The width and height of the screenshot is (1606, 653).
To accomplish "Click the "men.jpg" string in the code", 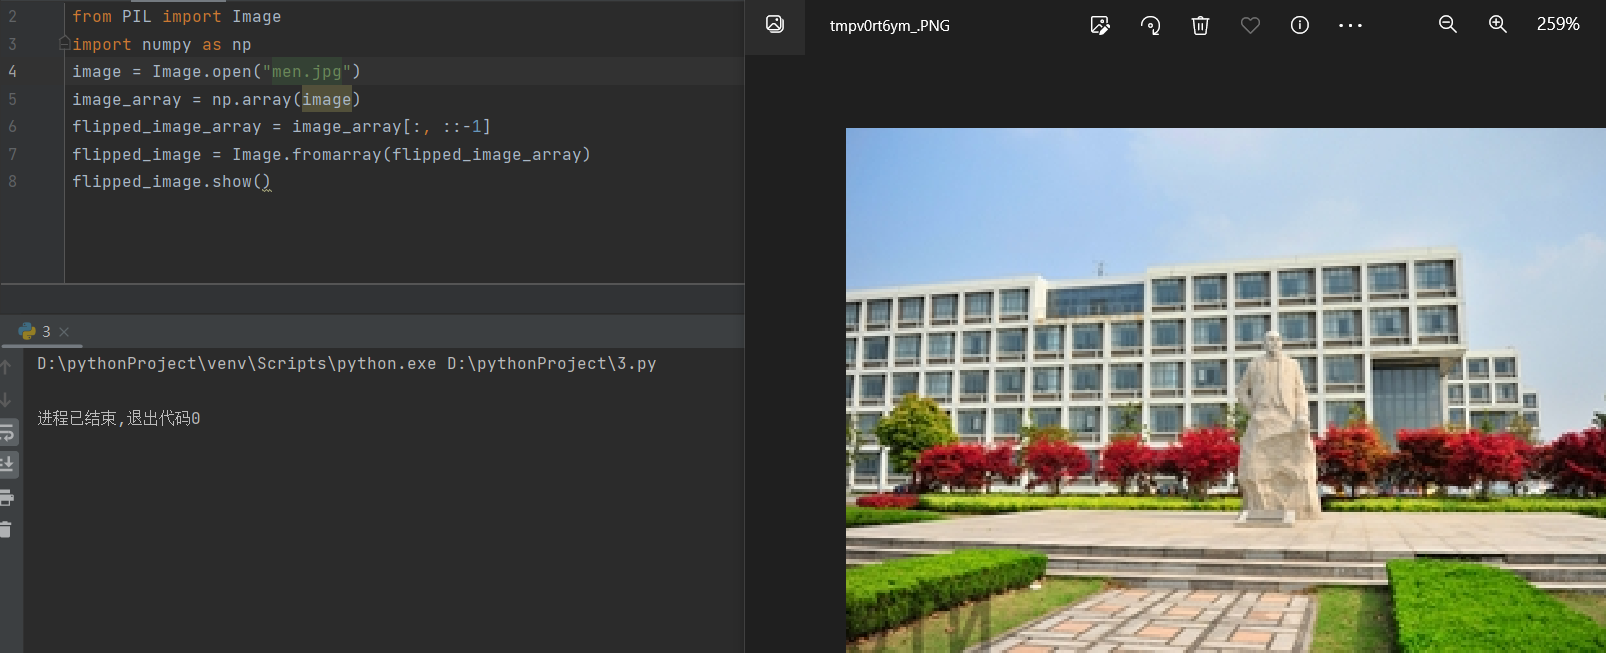I will pos(306,71).
